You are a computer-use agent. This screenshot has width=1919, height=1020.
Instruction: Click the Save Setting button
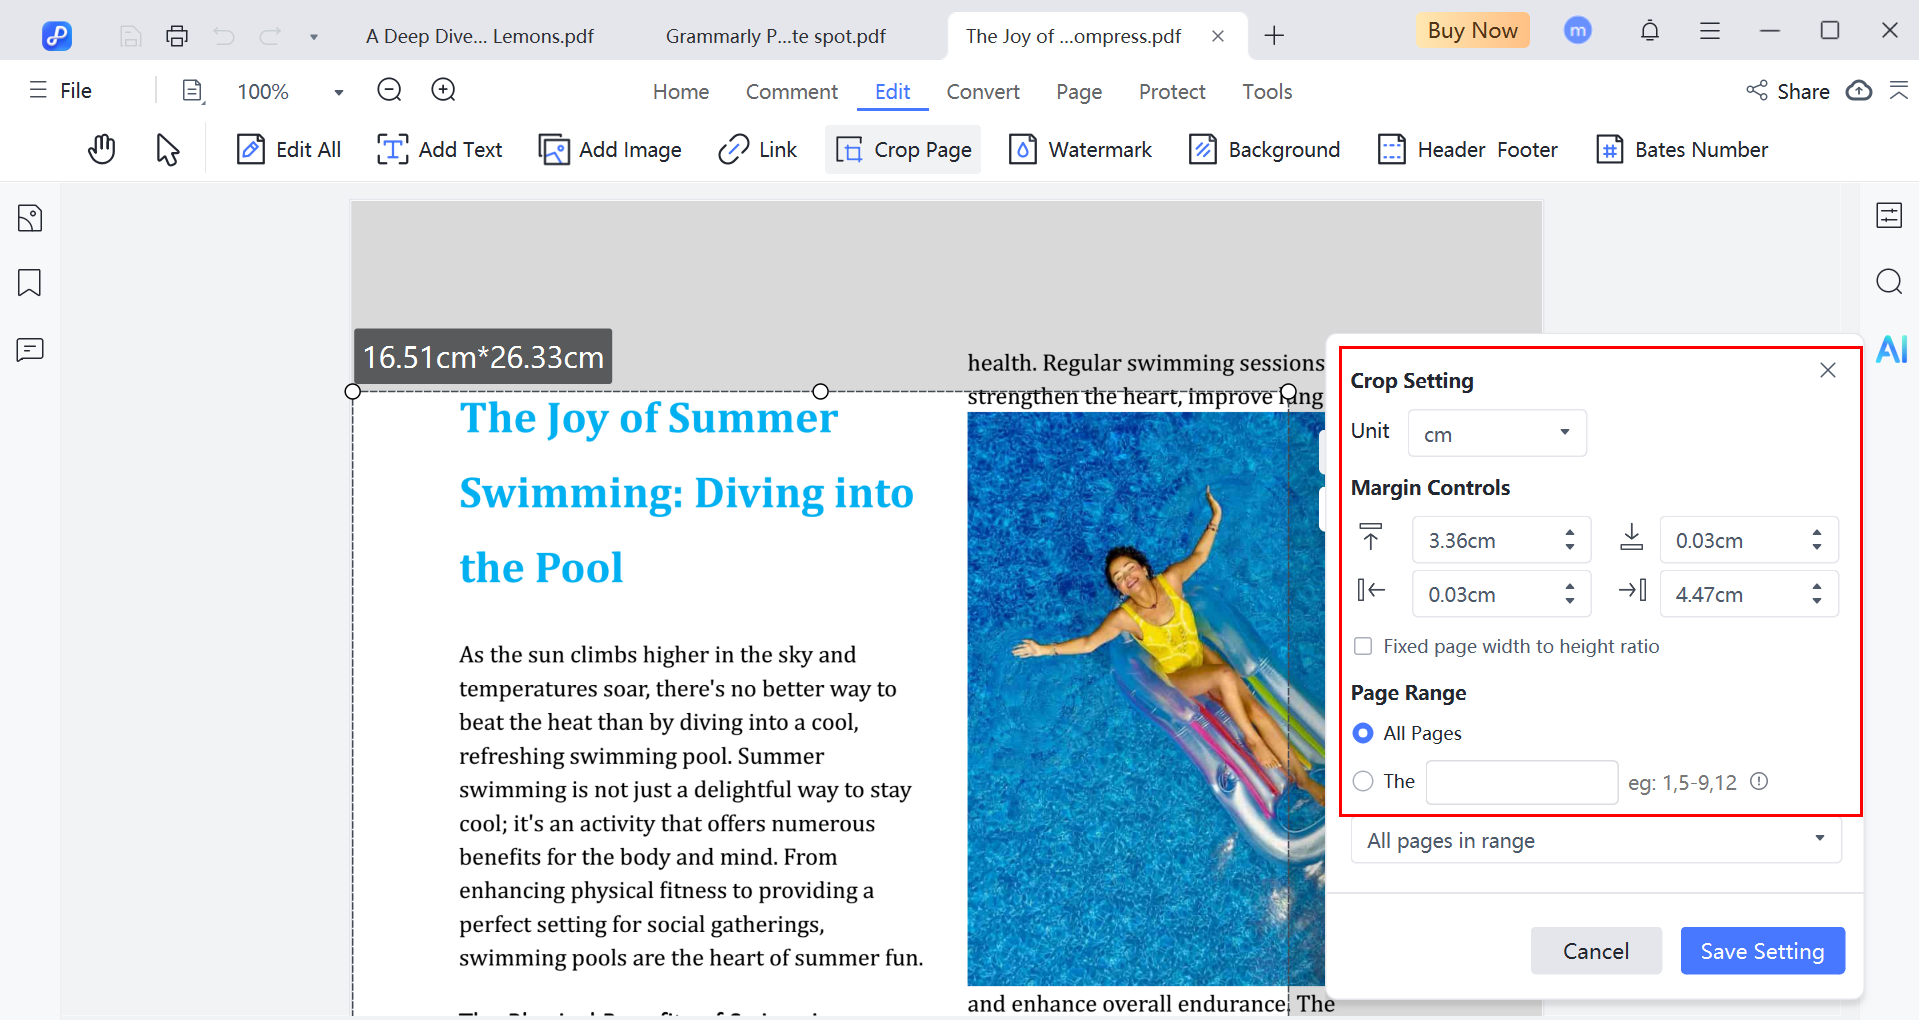[1762, 951]
